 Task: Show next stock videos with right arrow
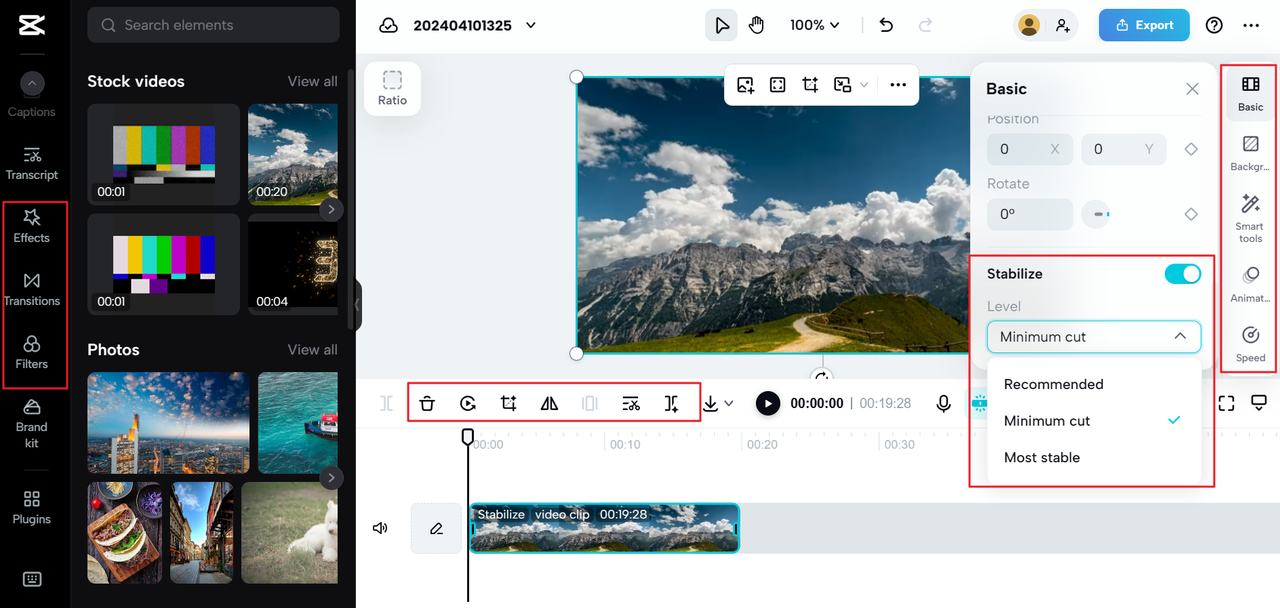[x=331, y=210]
